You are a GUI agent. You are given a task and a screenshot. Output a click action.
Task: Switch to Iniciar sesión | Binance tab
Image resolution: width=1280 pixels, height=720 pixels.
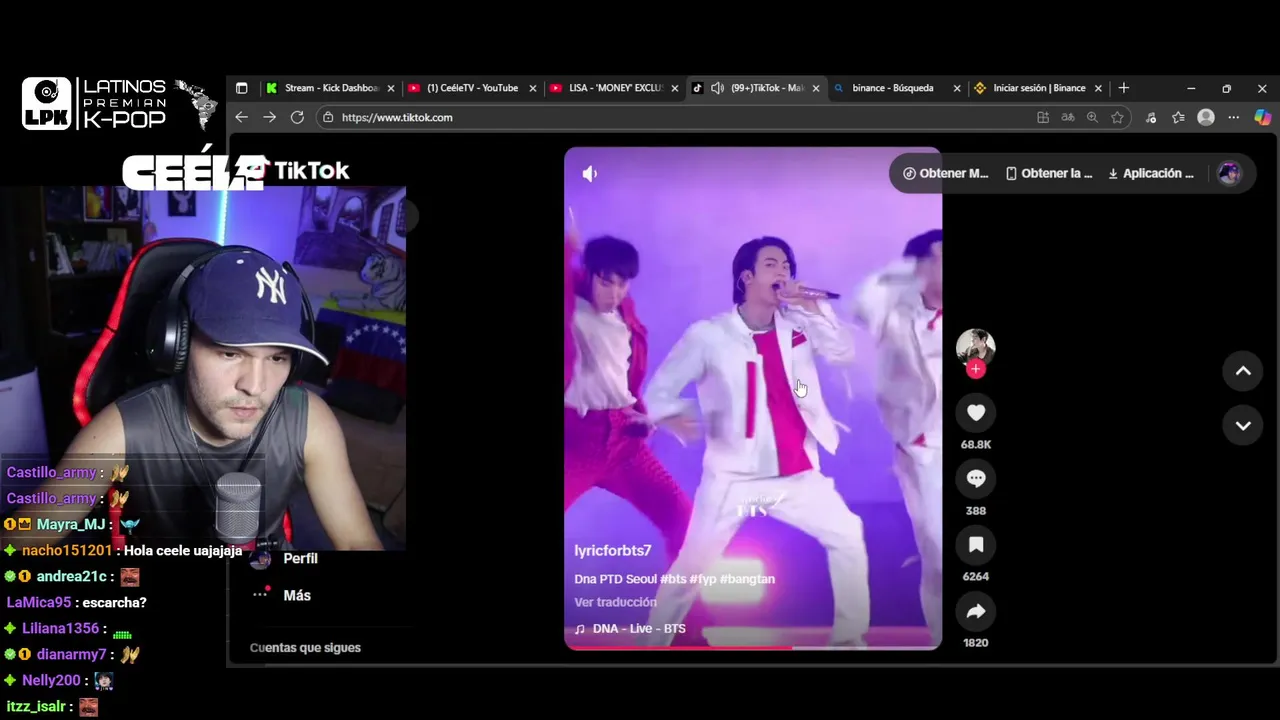(x=1039, y=88)
